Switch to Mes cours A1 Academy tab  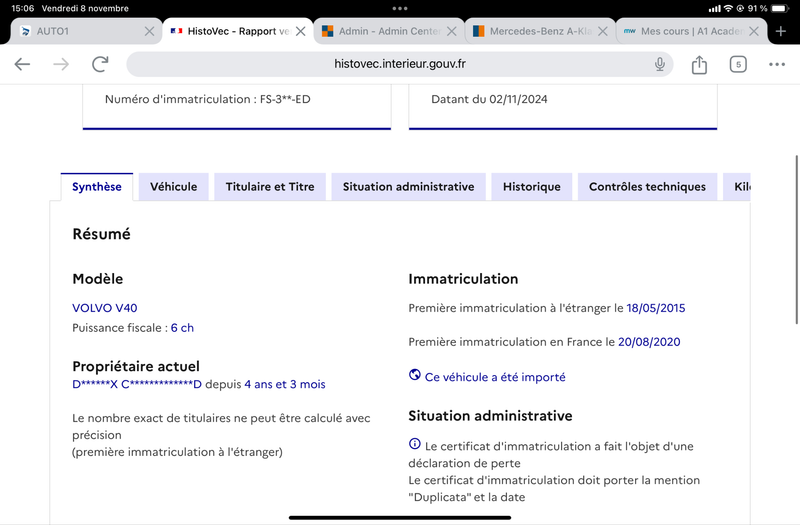click(691, 31)
